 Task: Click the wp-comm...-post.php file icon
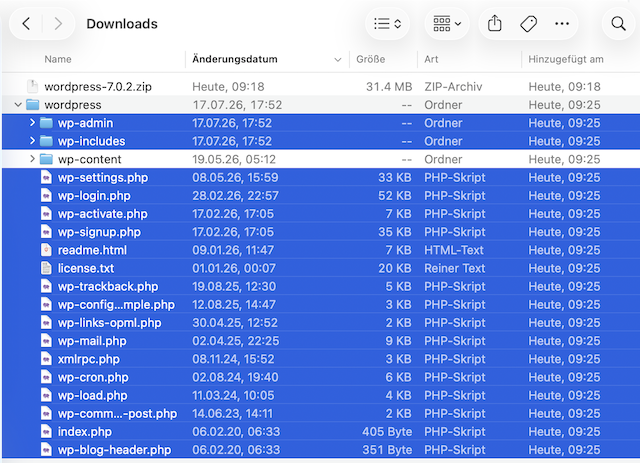point(47,414)
